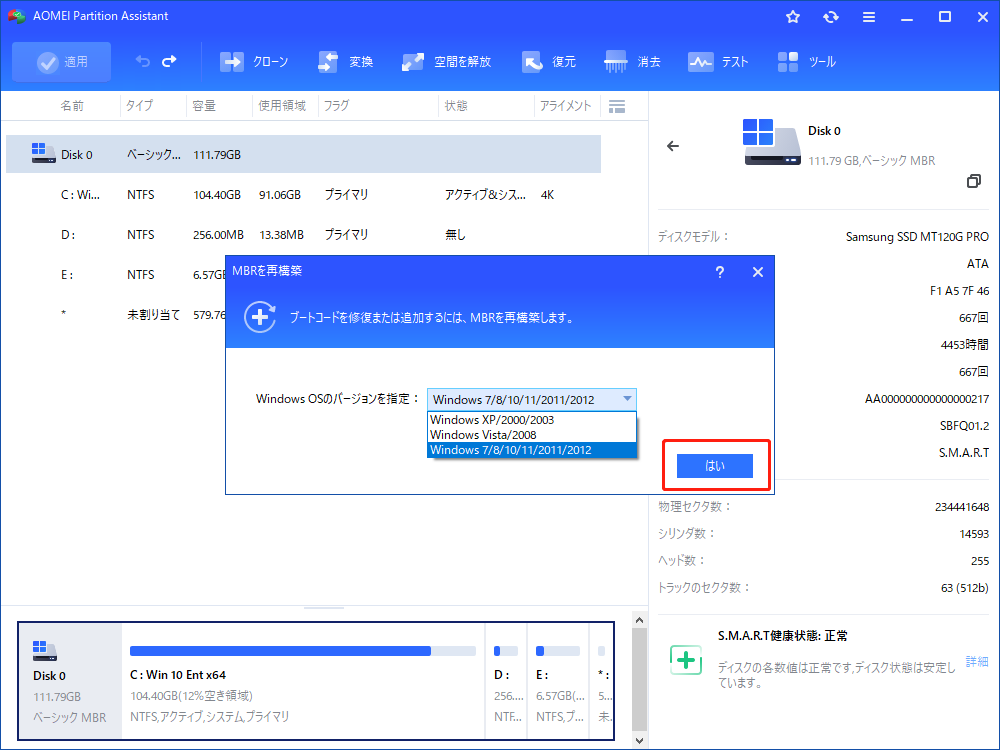The width and height of the screenshot is (1000, 750).
Task: Click the 詳細 details link
Action: point(976,662)
